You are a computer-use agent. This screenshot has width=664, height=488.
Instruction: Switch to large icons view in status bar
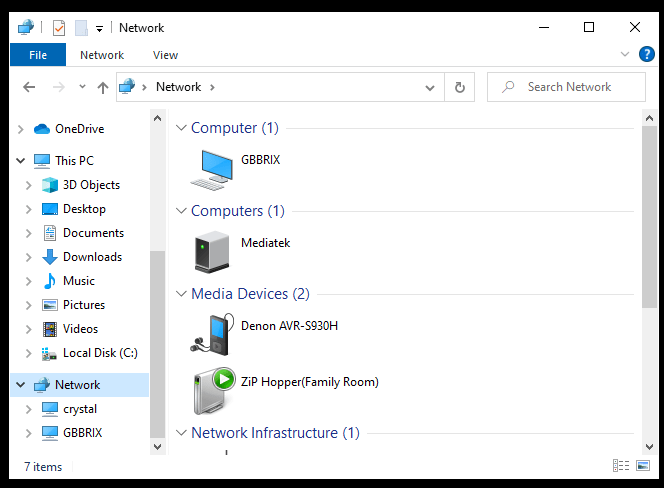point(643,466)
